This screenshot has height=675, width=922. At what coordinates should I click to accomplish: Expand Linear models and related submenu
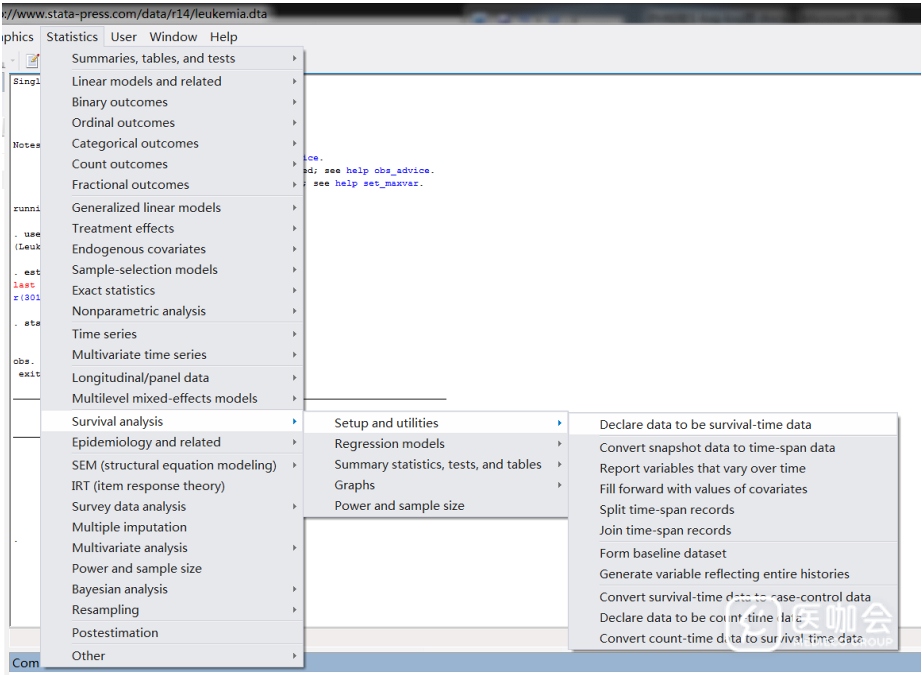pos(146,81)
